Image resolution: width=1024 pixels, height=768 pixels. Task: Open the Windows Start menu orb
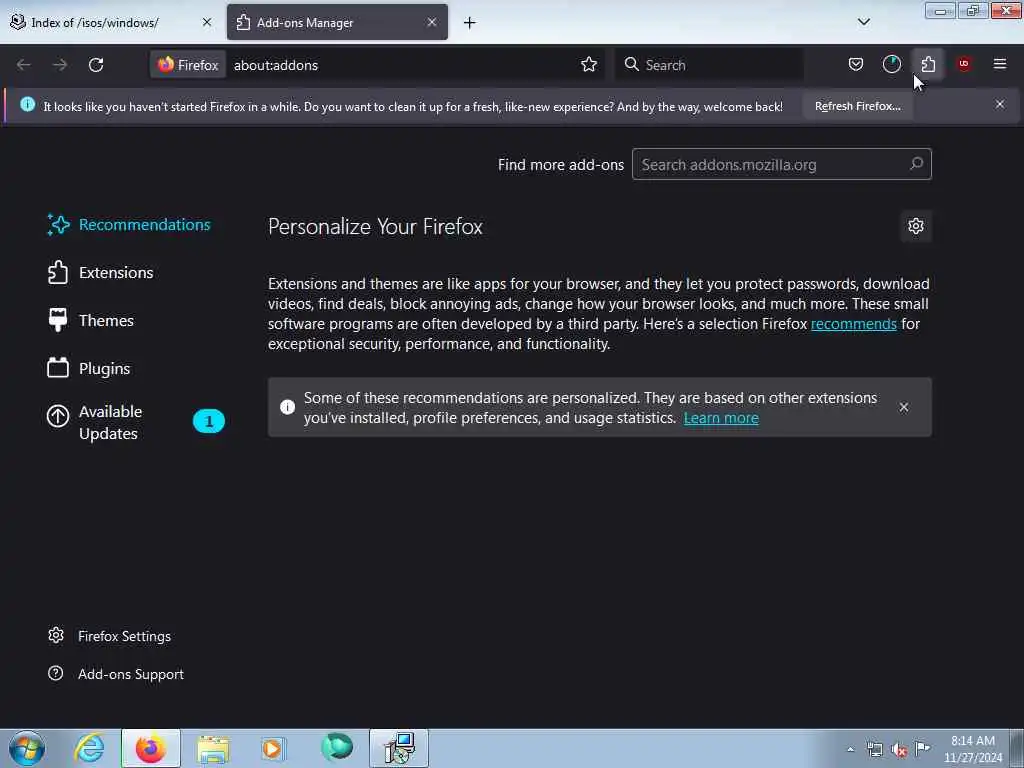27,748
